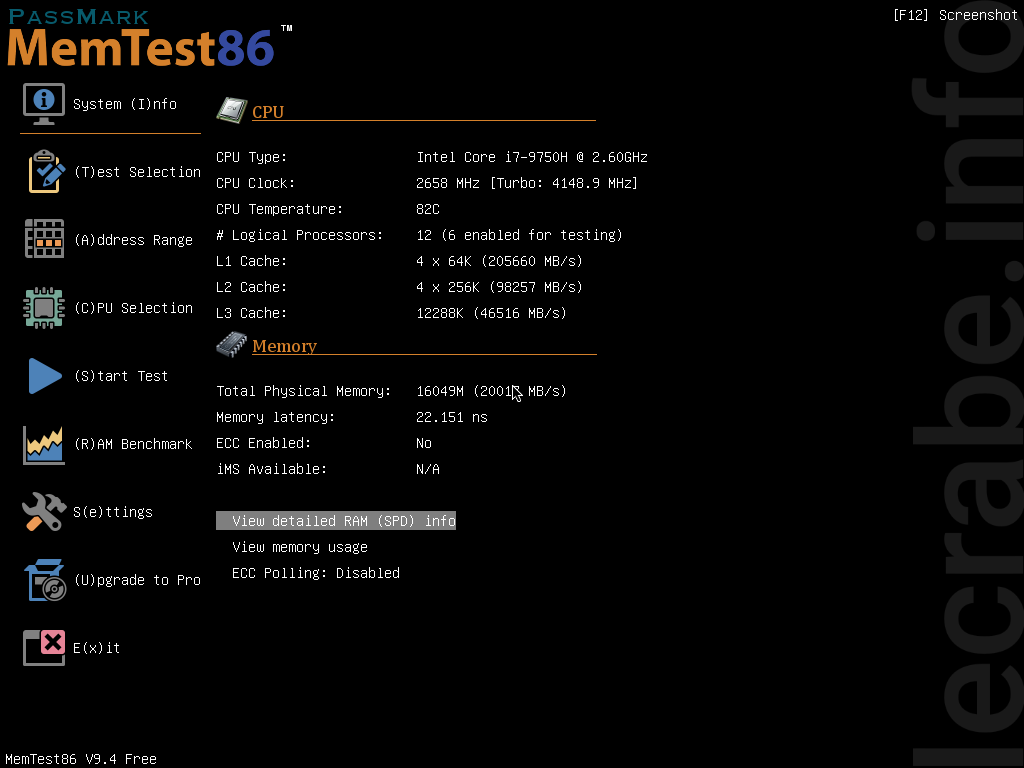Click the [F12] Screenshot label

(x=955, y=15)
